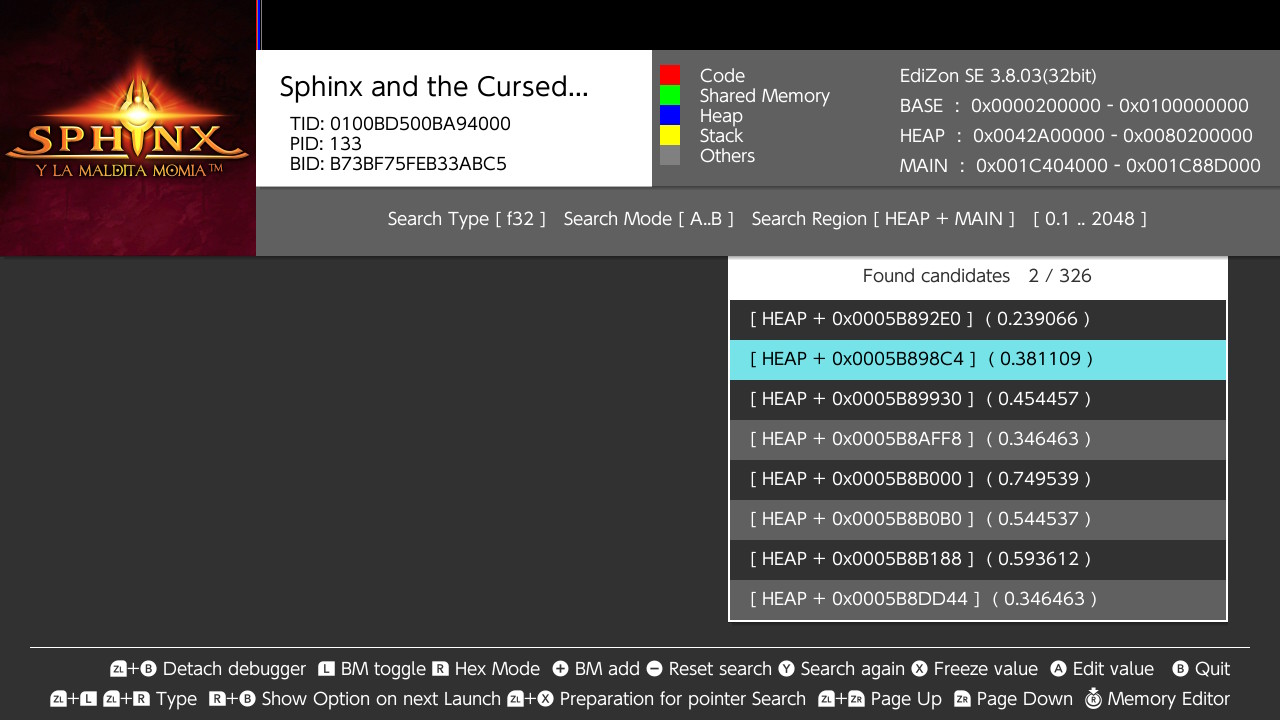The height and width of the screenshot is (720, 1280).
Task: Select candidate HEAP + 0x0005B8B188
Action: 978,559
